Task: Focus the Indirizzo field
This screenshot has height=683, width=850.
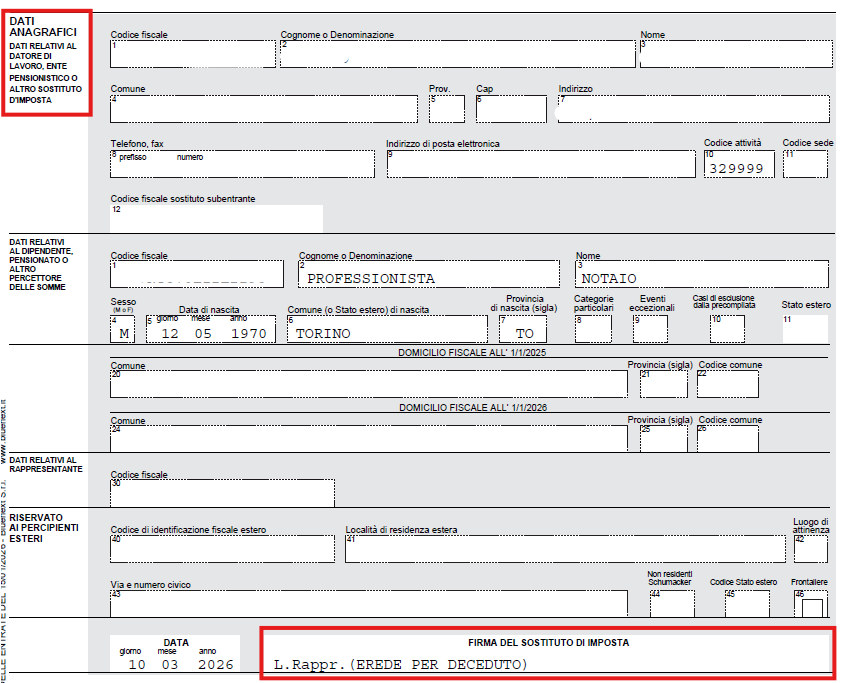Action: (x=694, y=109)
